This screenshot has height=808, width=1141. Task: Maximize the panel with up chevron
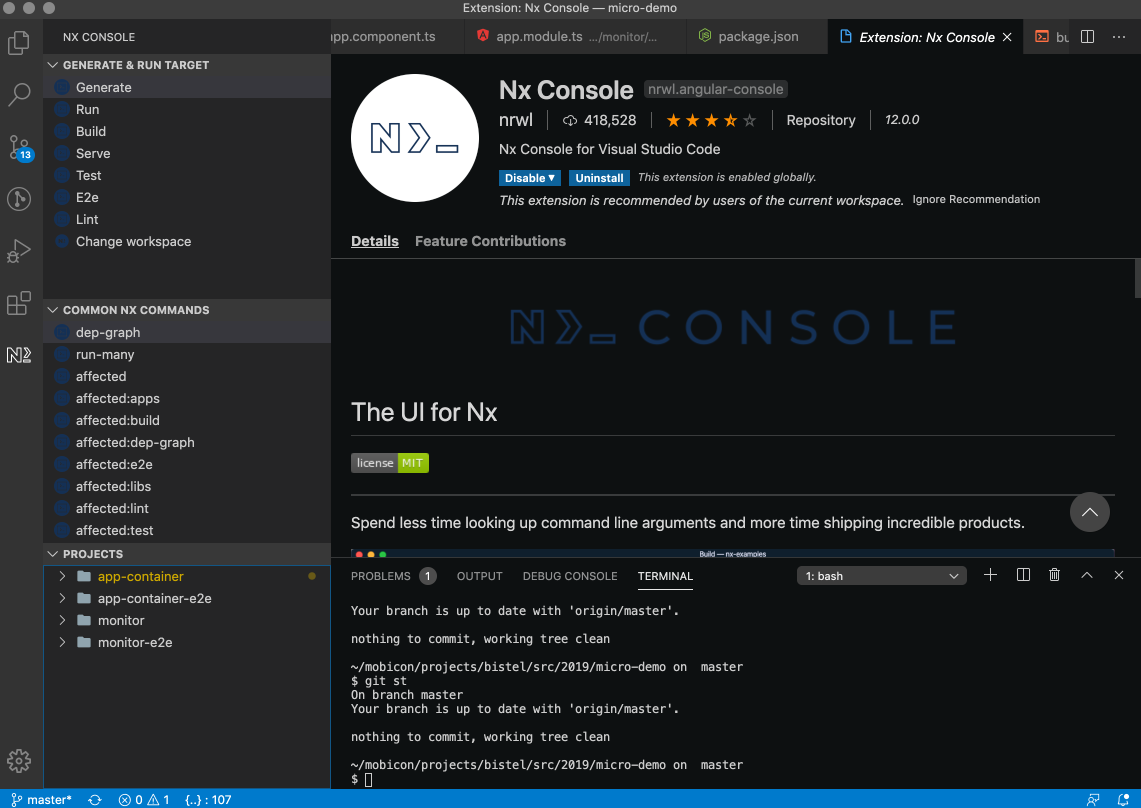click(1086, 575)
